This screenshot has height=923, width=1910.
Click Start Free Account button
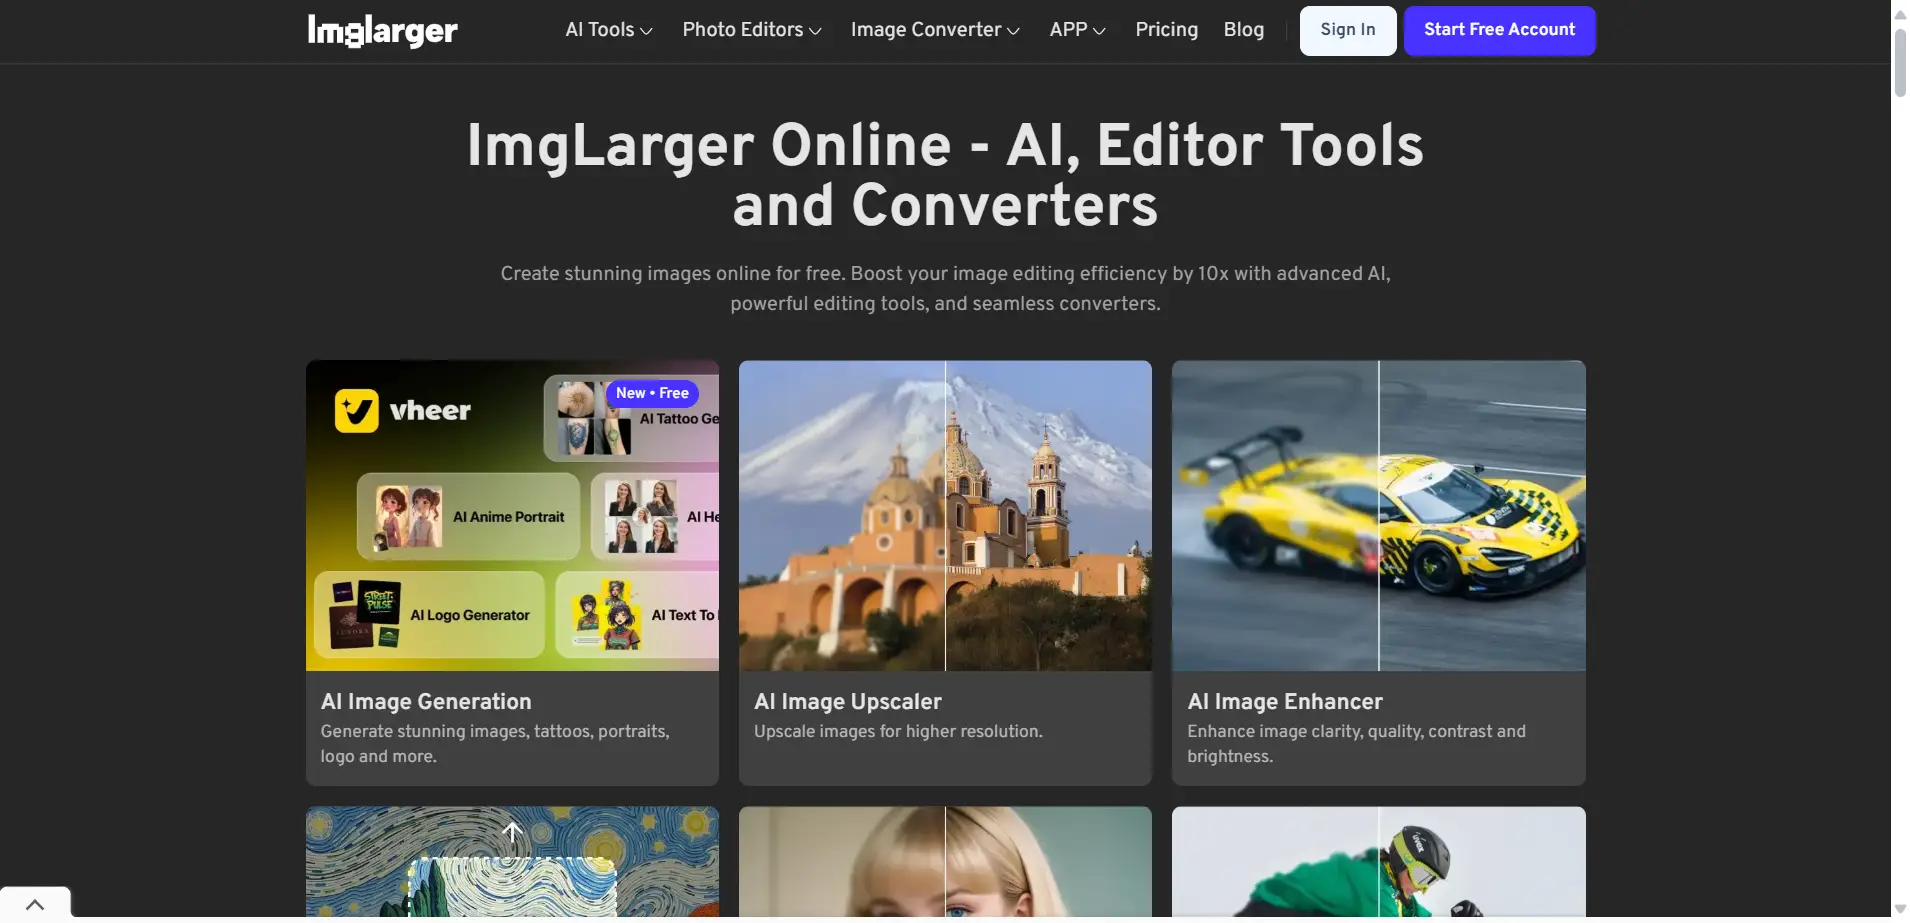point(1499,30)
